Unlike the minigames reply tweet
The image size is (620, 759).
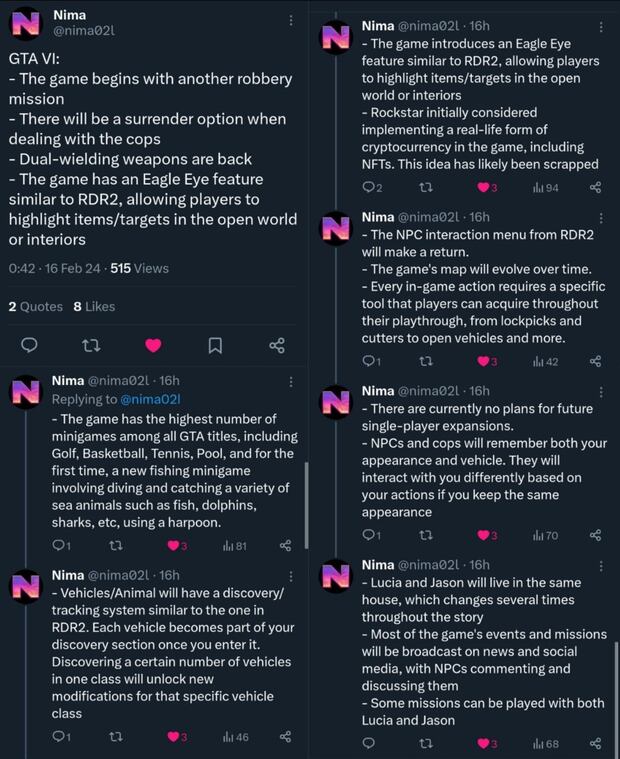pyautogui.click(x=176, y=546)
